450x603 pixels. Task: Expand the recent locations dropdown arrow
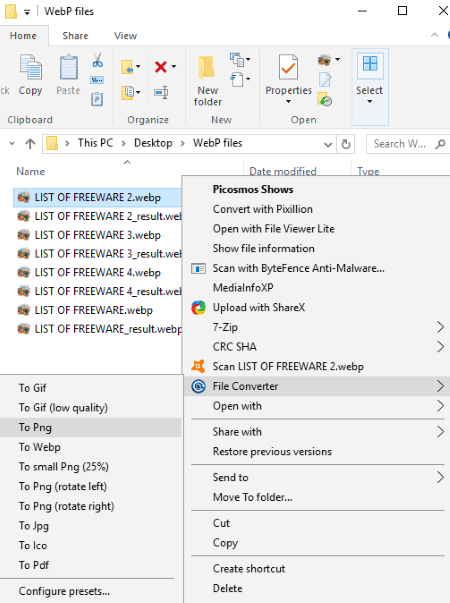[x=12, y=144]
